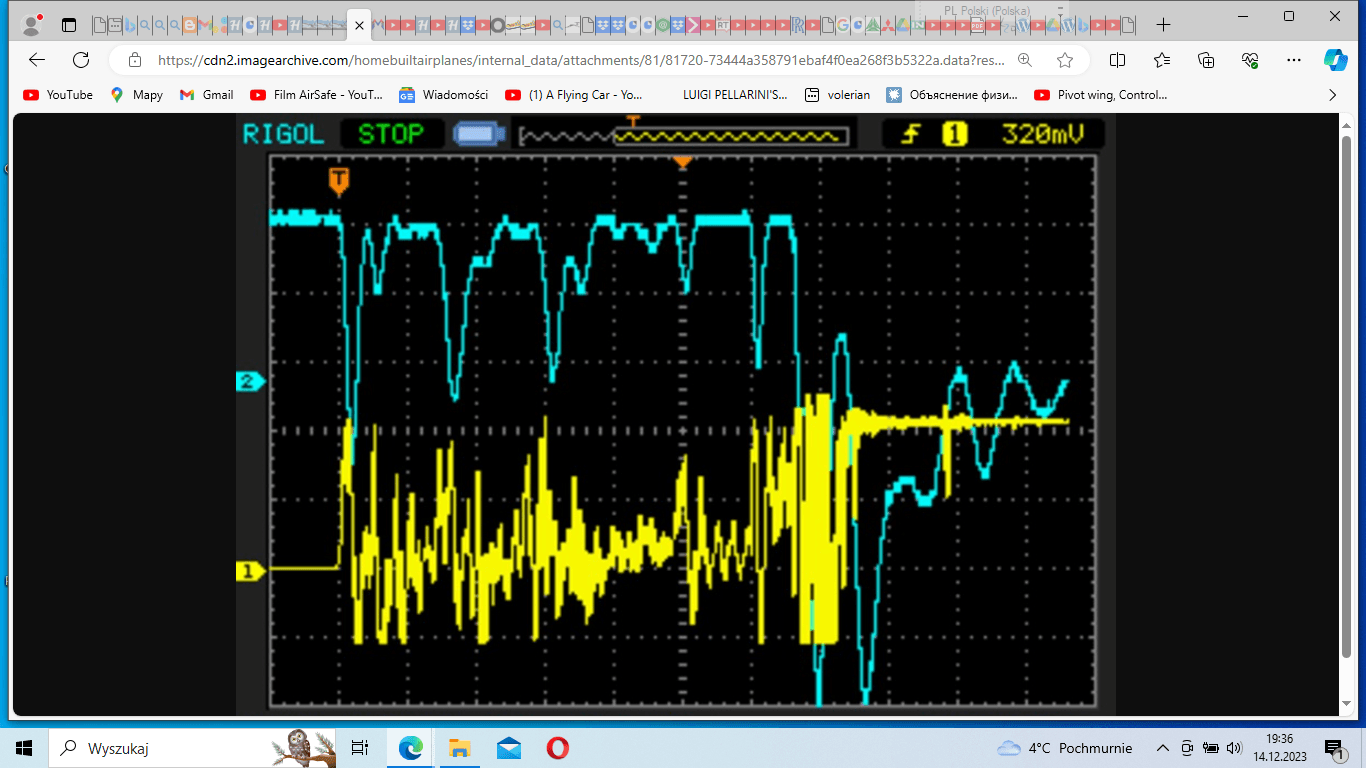Open Browser essentials heart icon

[1250, 60]
